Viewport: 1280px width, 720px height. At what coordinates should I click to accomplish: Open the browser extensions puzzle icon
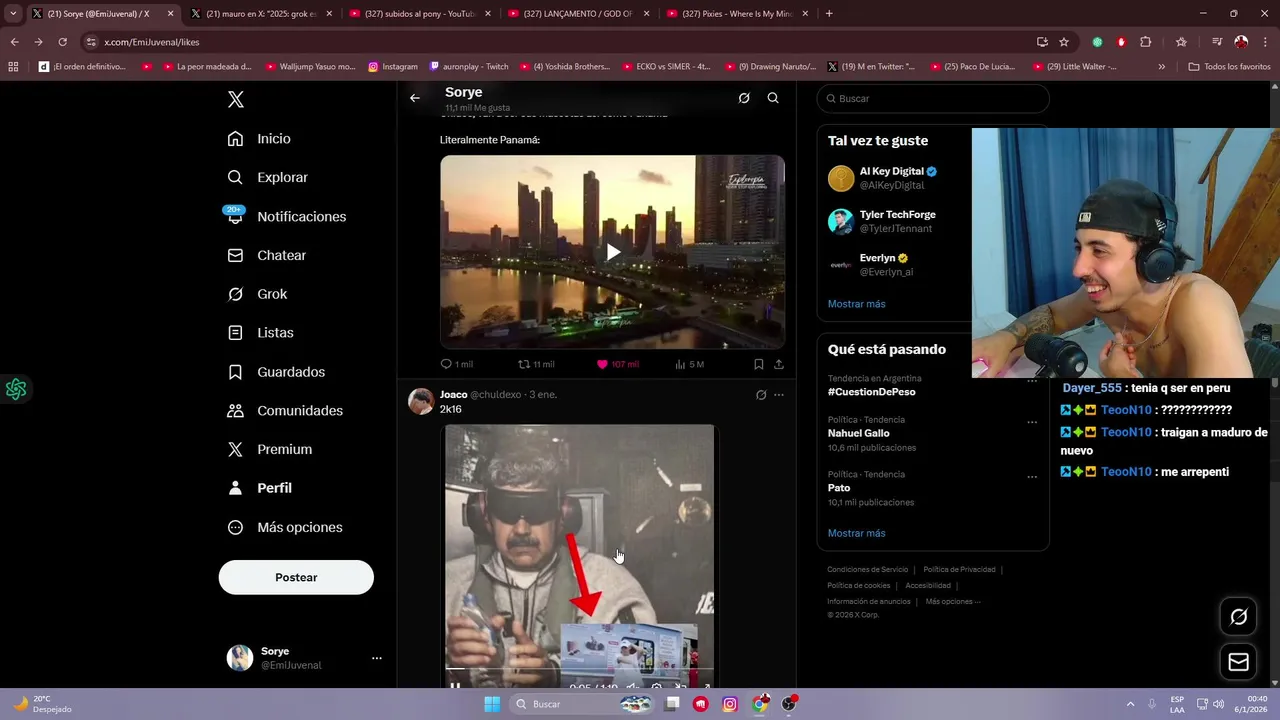pyautogui.click(x=1146, y=42)
